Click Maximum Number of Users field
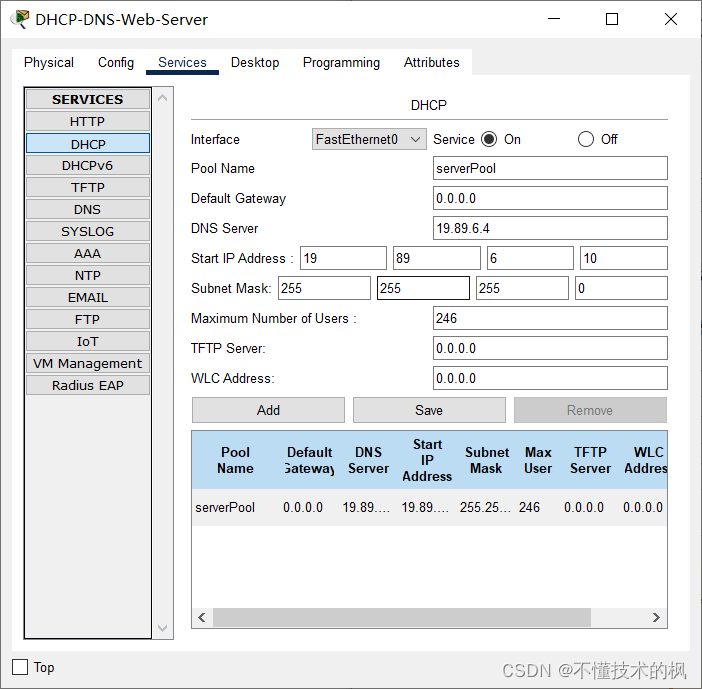 [550, 318]
